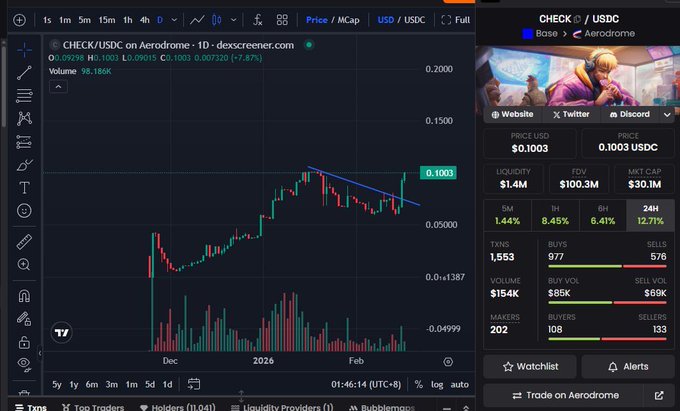Image resolution: width=680 pixels, height=411 pixels.
Task: Set range to 1d
Action: tap(167, 385)
